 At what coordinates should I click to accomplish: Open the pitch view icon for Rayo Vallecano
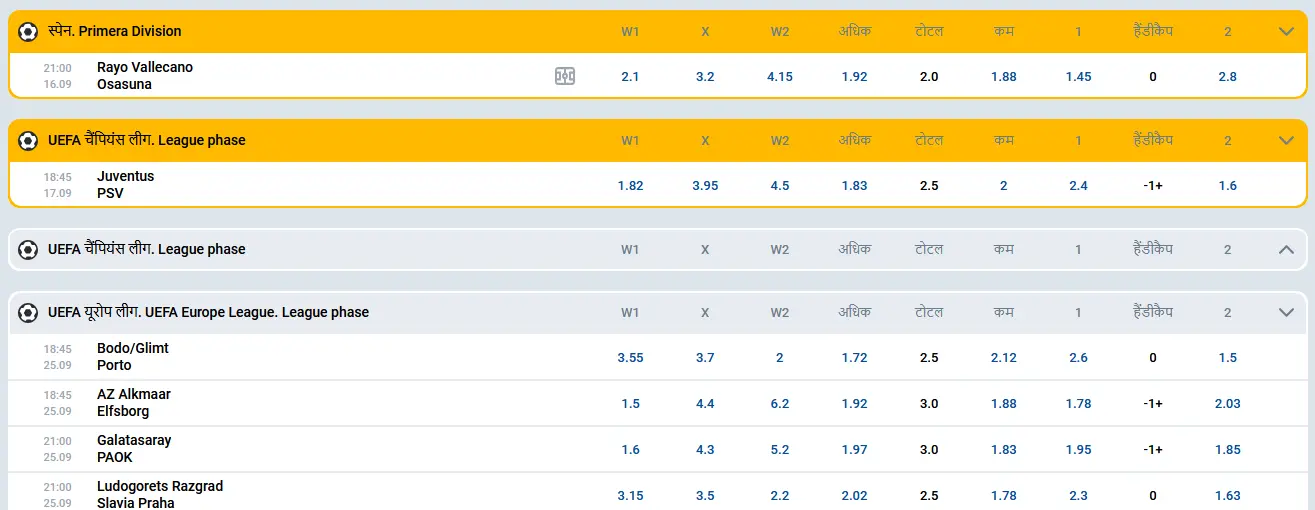[x=565, y=76]
